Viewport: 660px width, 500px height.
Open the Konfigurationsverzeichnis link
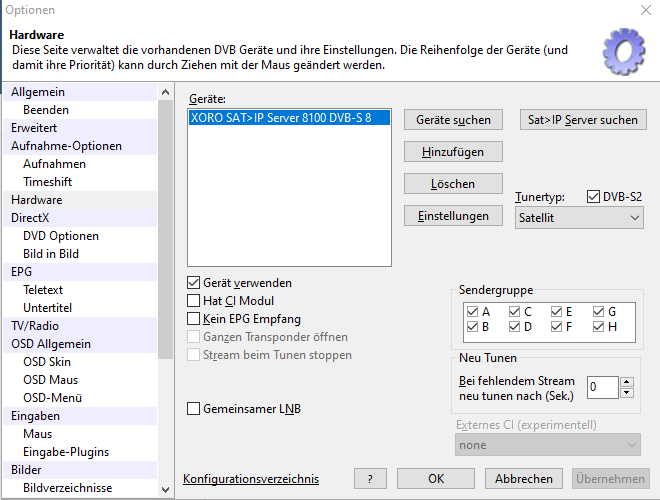(251, 479)
